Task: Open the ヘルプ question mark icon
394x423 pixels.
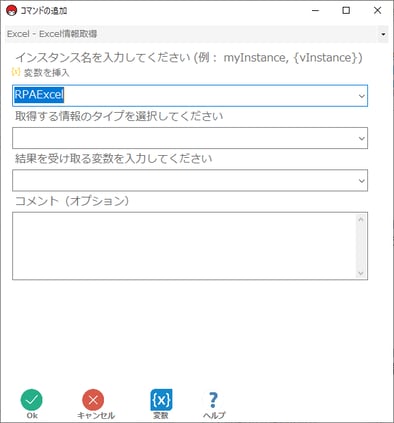Action: coord(213,399)
